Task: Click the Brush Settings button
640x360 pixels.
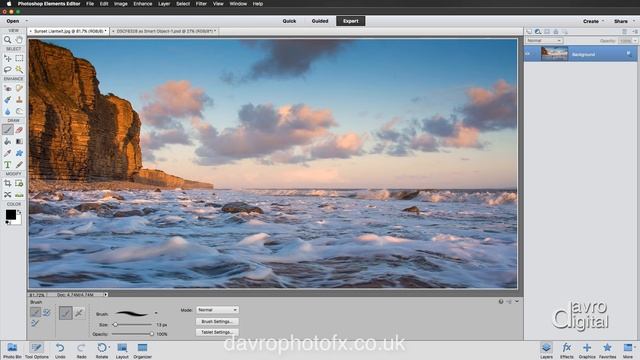Action: click(x=217, y=321)
